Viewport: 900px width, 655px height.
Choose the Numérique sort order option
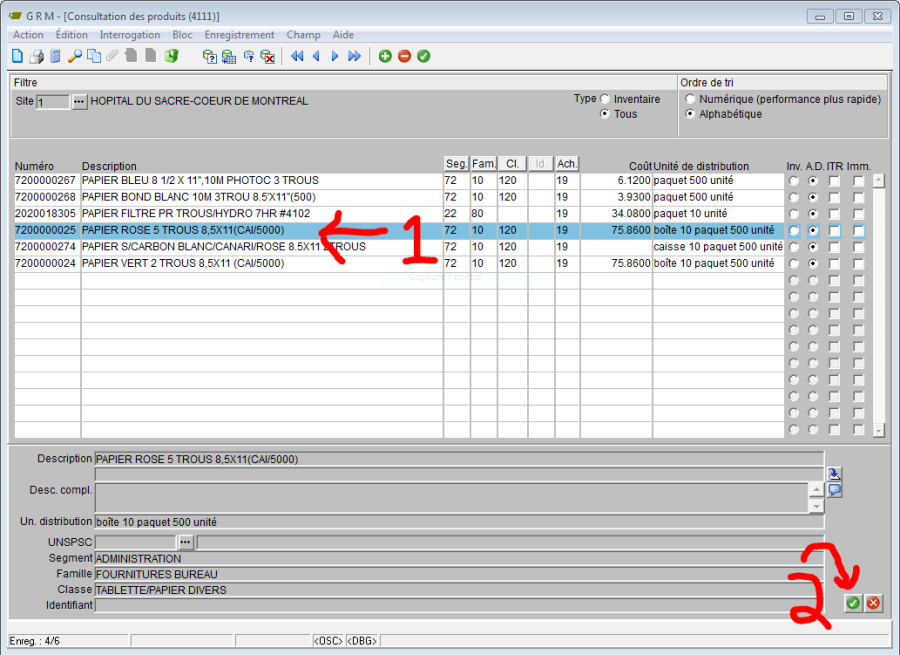point(690,99)
